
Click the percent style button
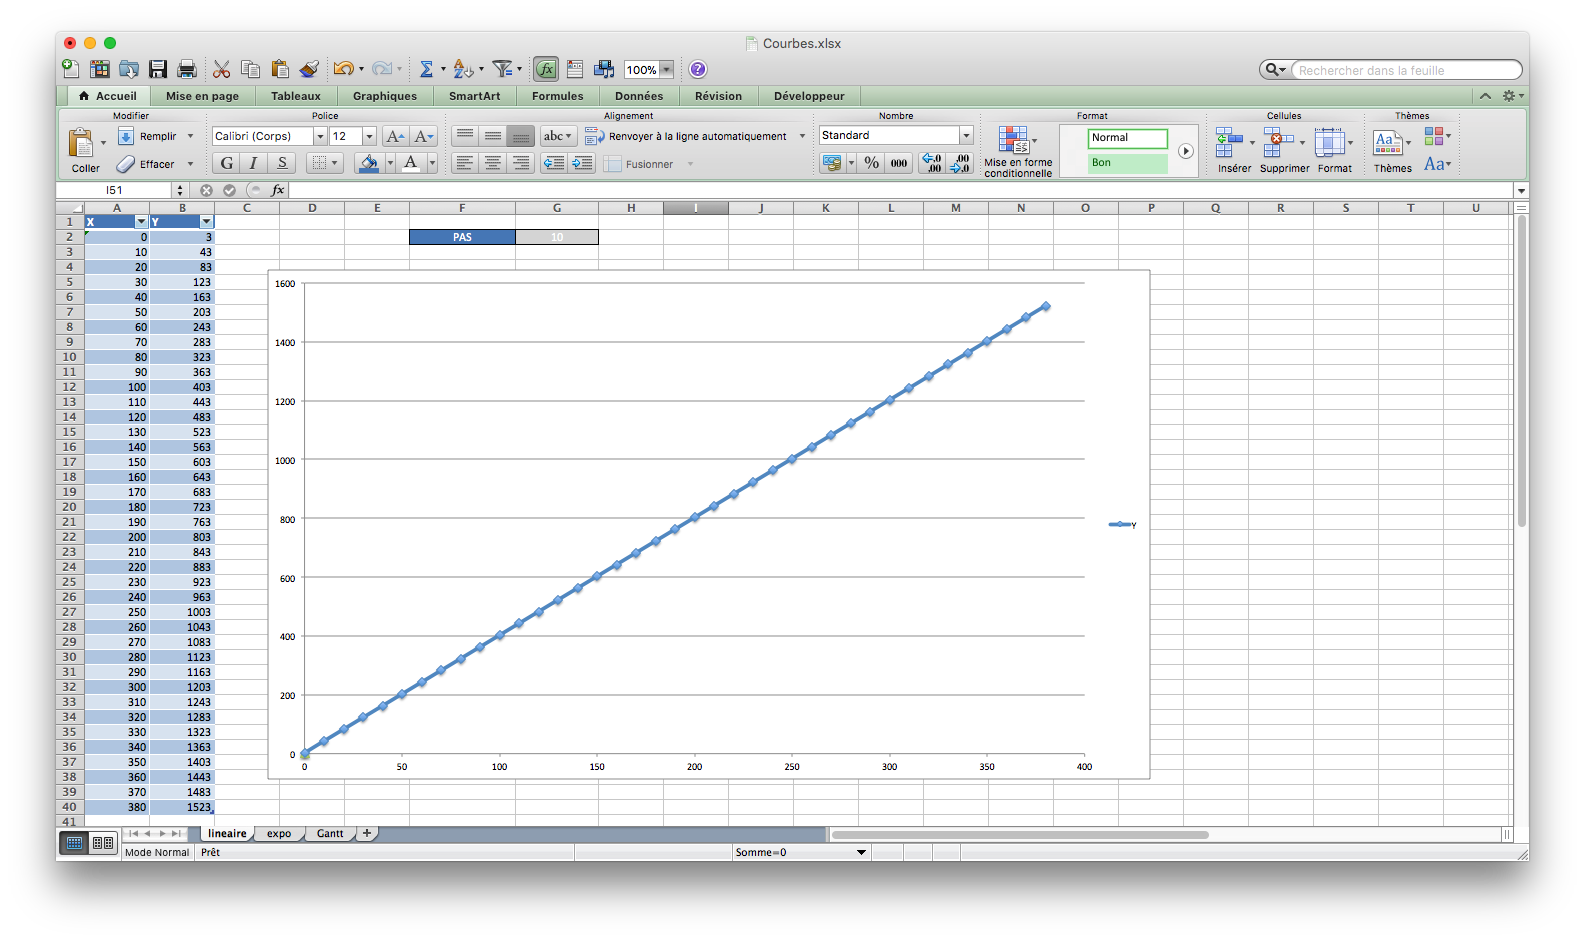(872, 163)
